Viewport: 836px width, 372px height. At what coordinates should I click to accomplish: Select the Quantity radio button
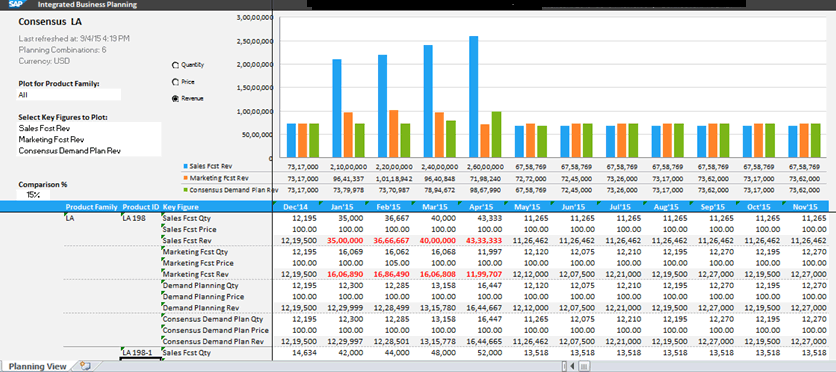175,66
